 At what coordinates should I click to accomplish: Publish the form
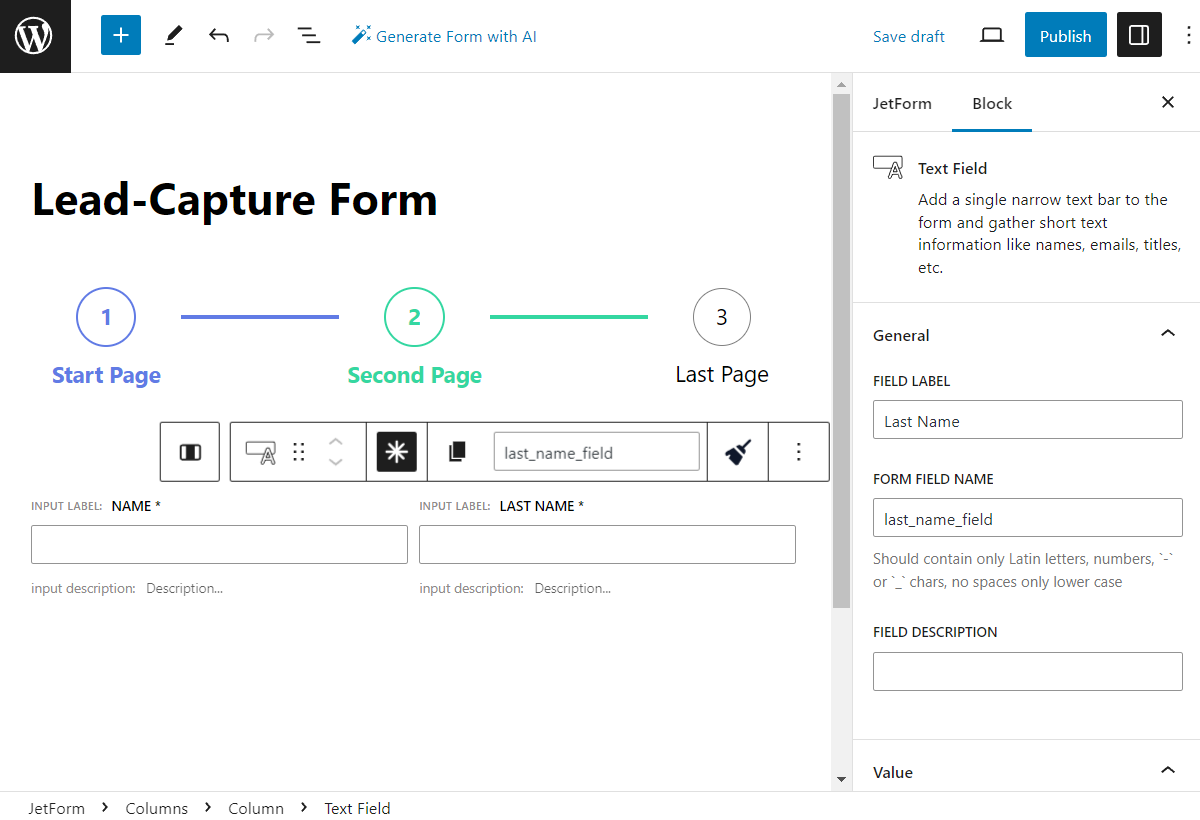(x=1065, y=35)
